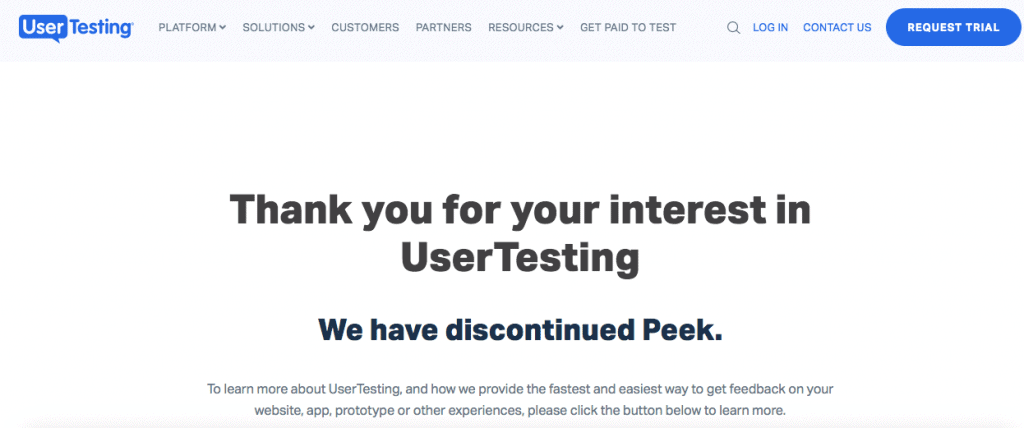Open the Platform menu
1024x428 pixels.
[192, 27]
